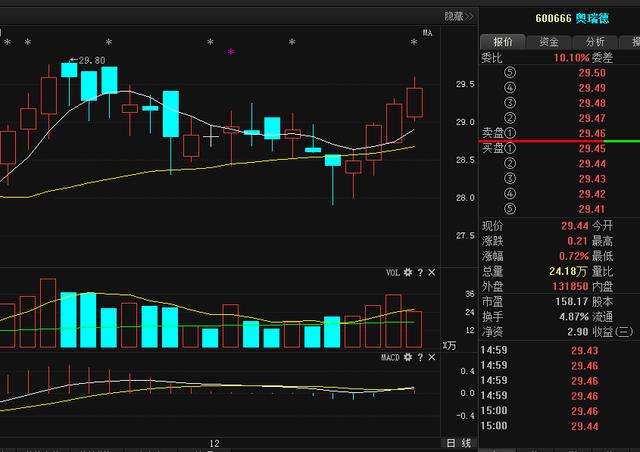Screen dimensions: 640x452
Task: Select buy level five price 29.41
Action: [592, 209]
